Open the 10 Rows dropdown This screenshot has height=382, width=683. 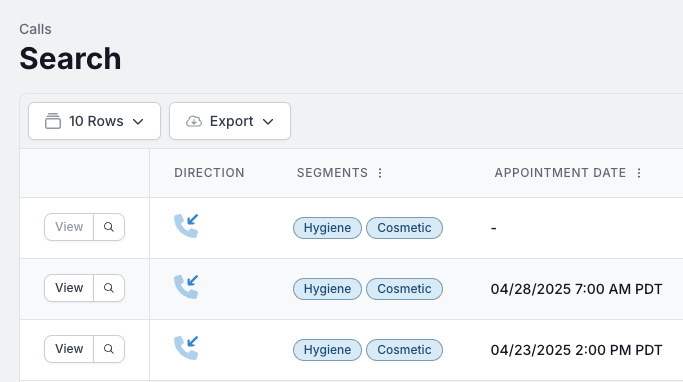94,121
